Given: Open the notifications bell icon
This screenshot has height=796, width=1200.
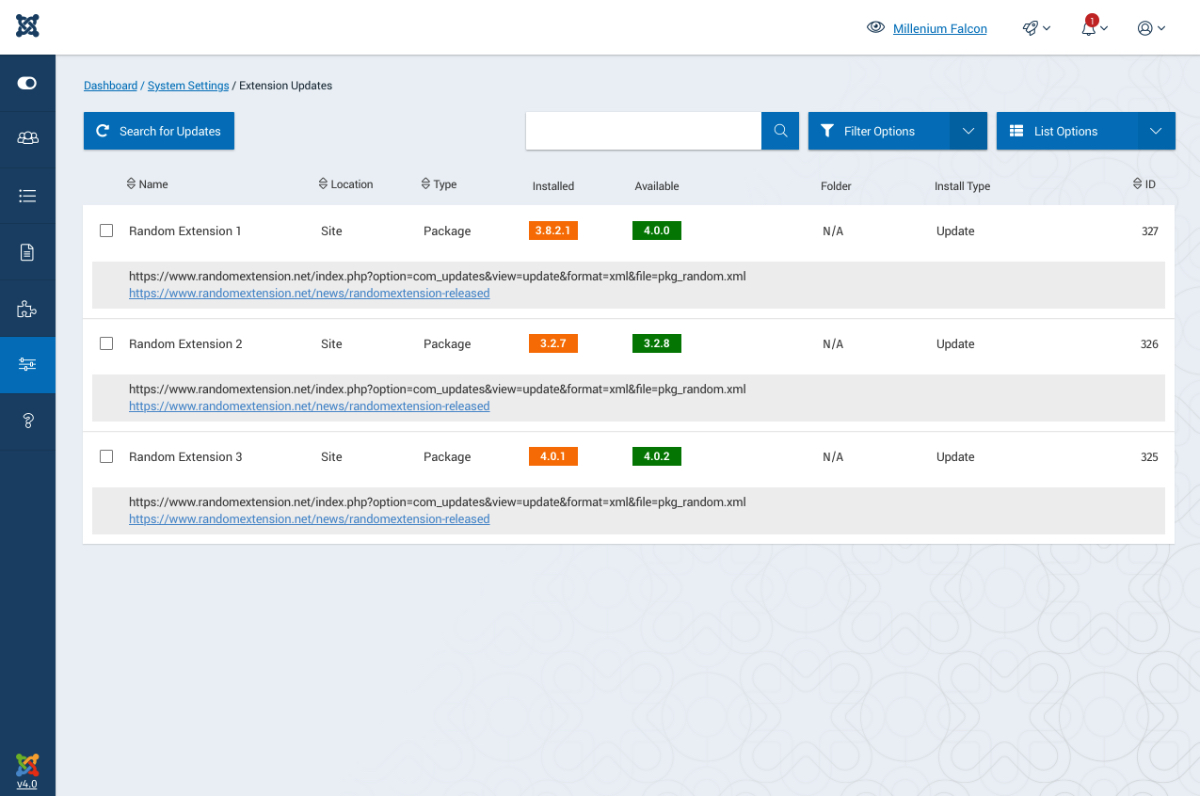Looking at the screenshot, I should (1092, 28).
